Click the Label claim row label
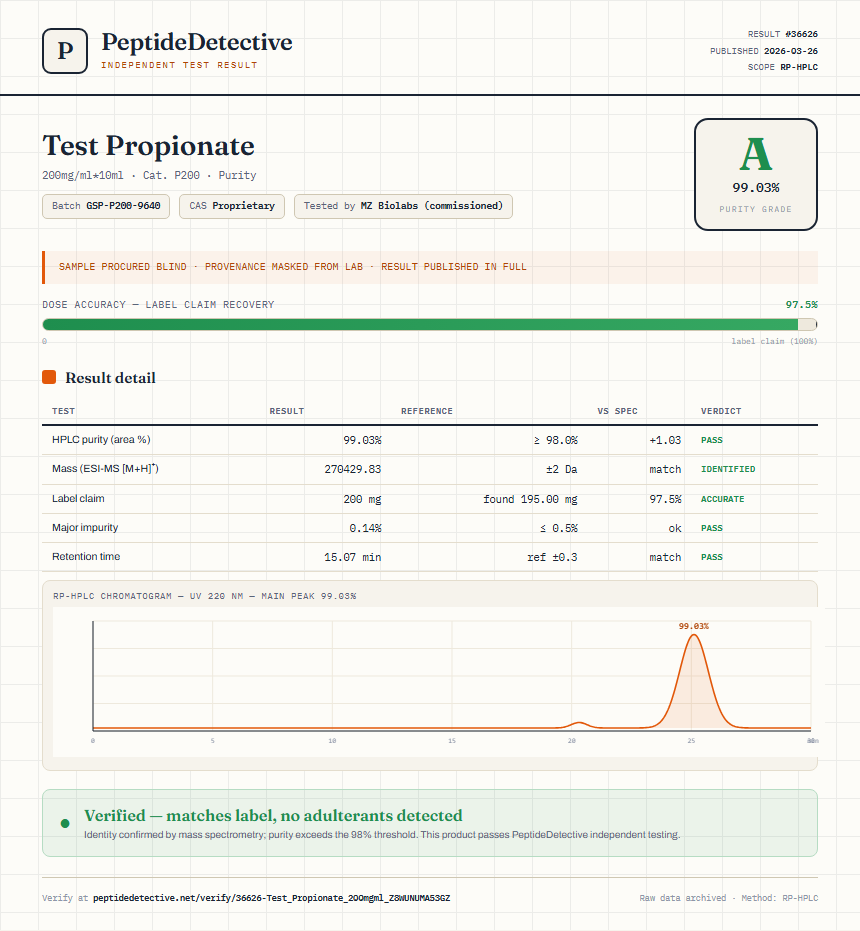 pyautogui.click(x=78, y=498)
